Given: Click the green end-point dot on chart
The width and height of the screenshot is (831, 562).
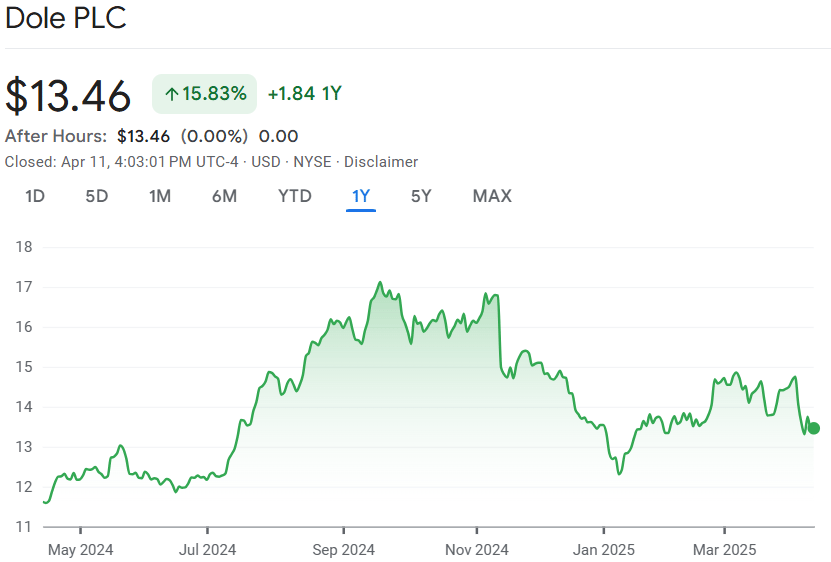Looking at the screenshot, I should click(814, 428).
